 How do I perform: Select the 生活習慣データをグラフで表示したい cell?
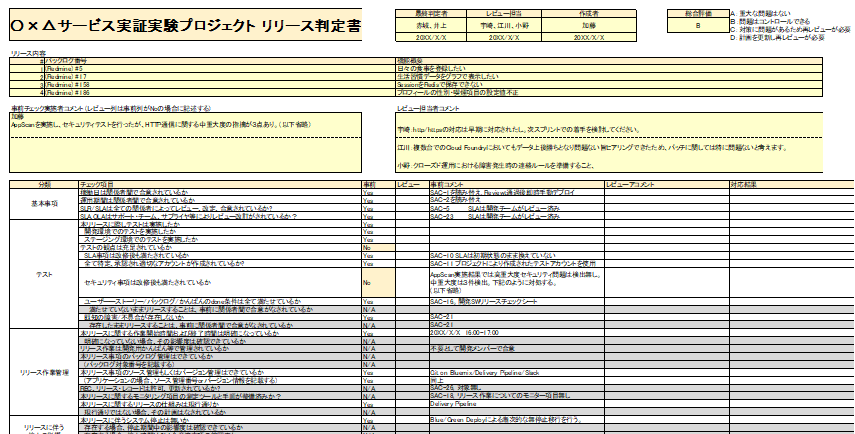tap(609, 77)
